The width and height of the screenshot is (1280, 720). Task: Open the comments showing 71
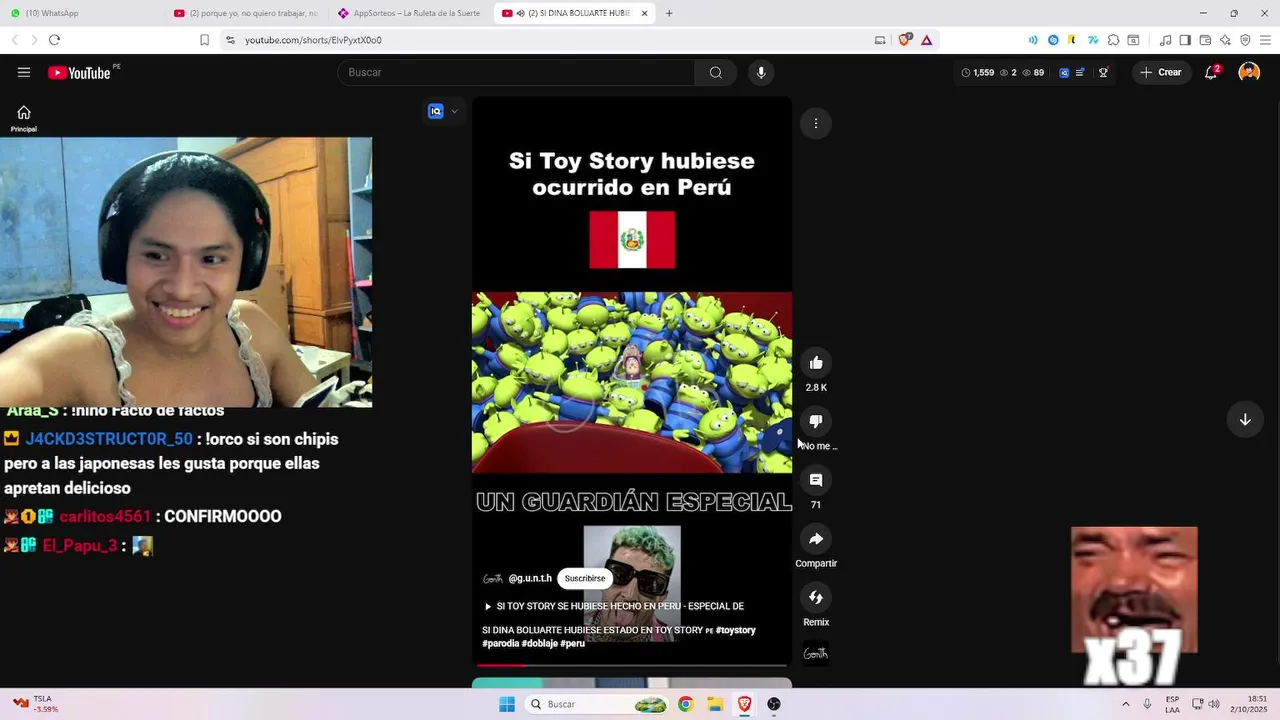816,480
